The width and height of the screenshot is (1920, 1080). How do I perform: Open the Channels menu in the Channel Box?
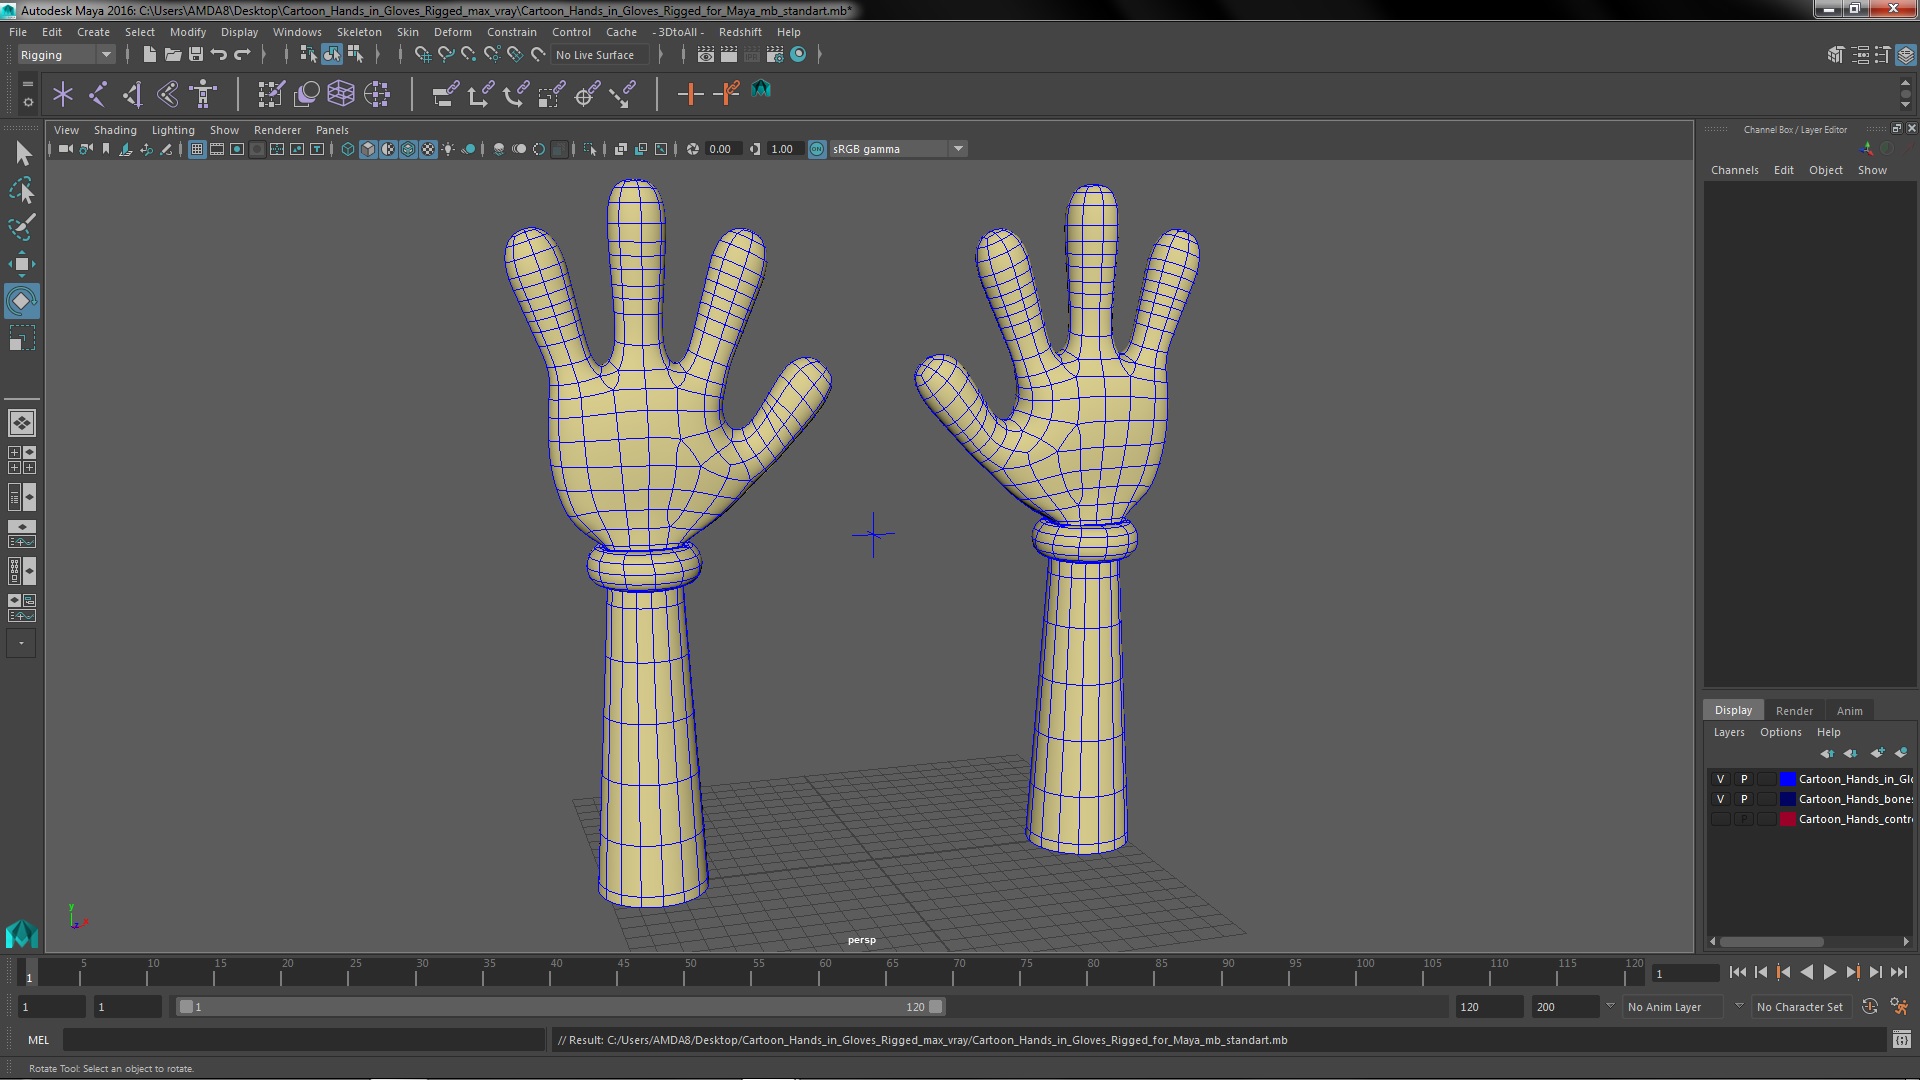pos(1734,170)
